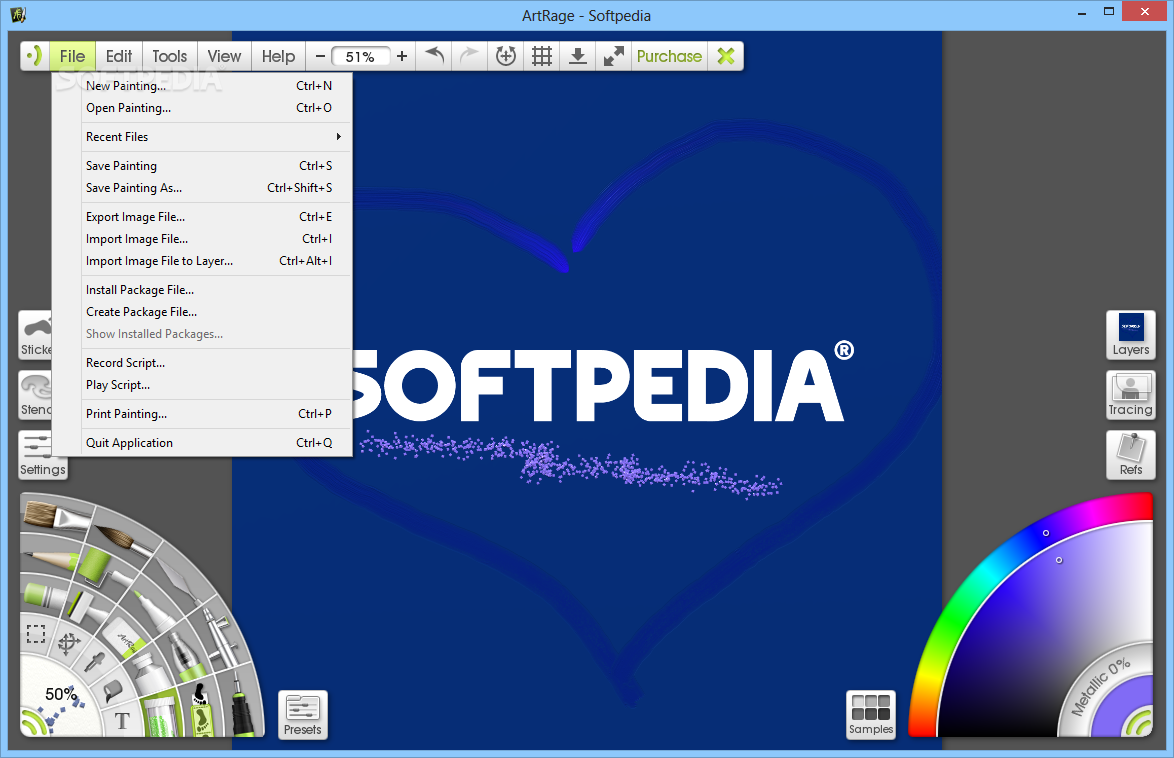This screenshot has width=1174, height=758.
Task: Click the green Purchase button
Action: coord(669,56)
